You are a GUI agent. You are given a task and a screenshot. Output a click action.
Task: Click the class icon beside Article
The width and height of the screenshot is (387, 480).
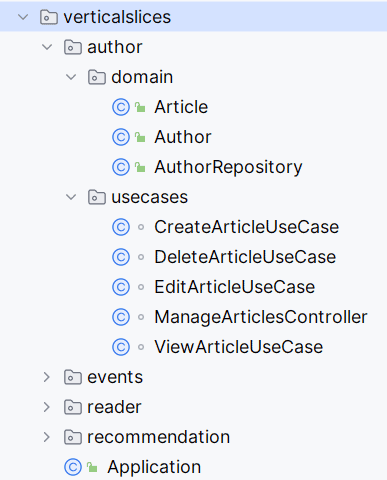[x=121, y=107]
